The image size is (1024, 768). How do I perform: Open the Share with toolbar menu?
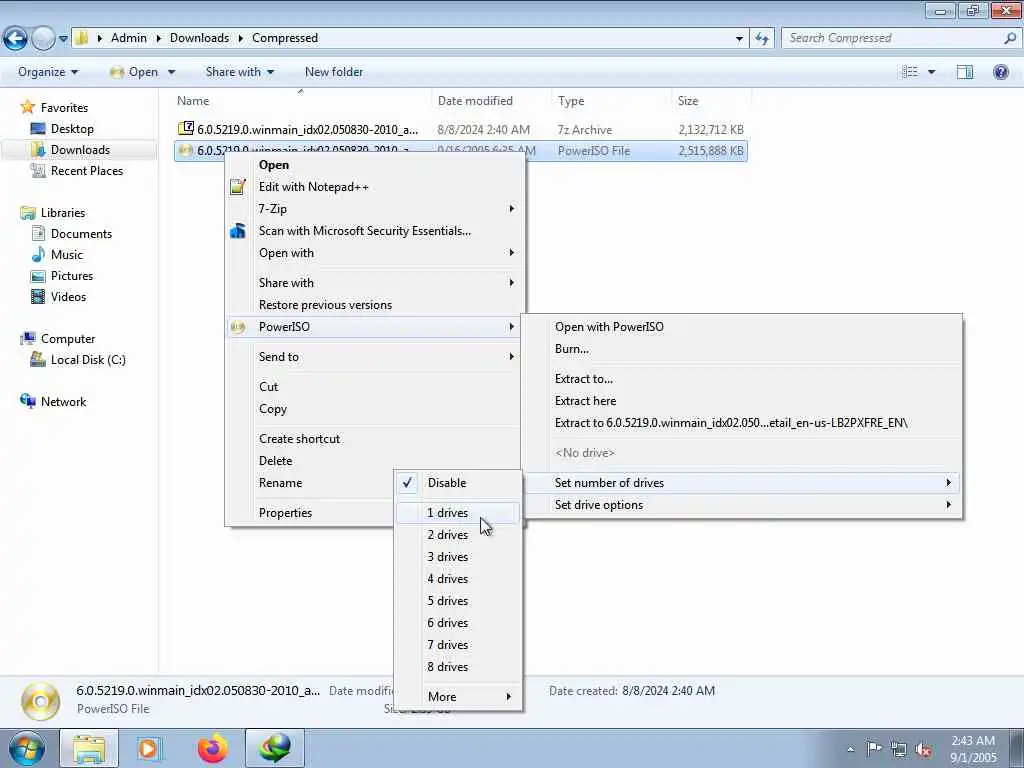pyautogui.click(x=240, y=72)
